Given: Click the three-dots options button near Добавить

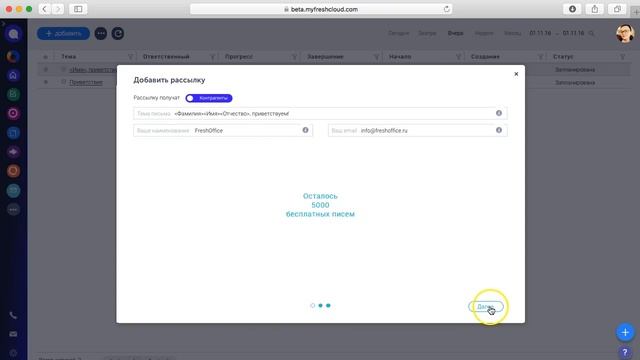Looking at the screenshot, I should (101, 33).
